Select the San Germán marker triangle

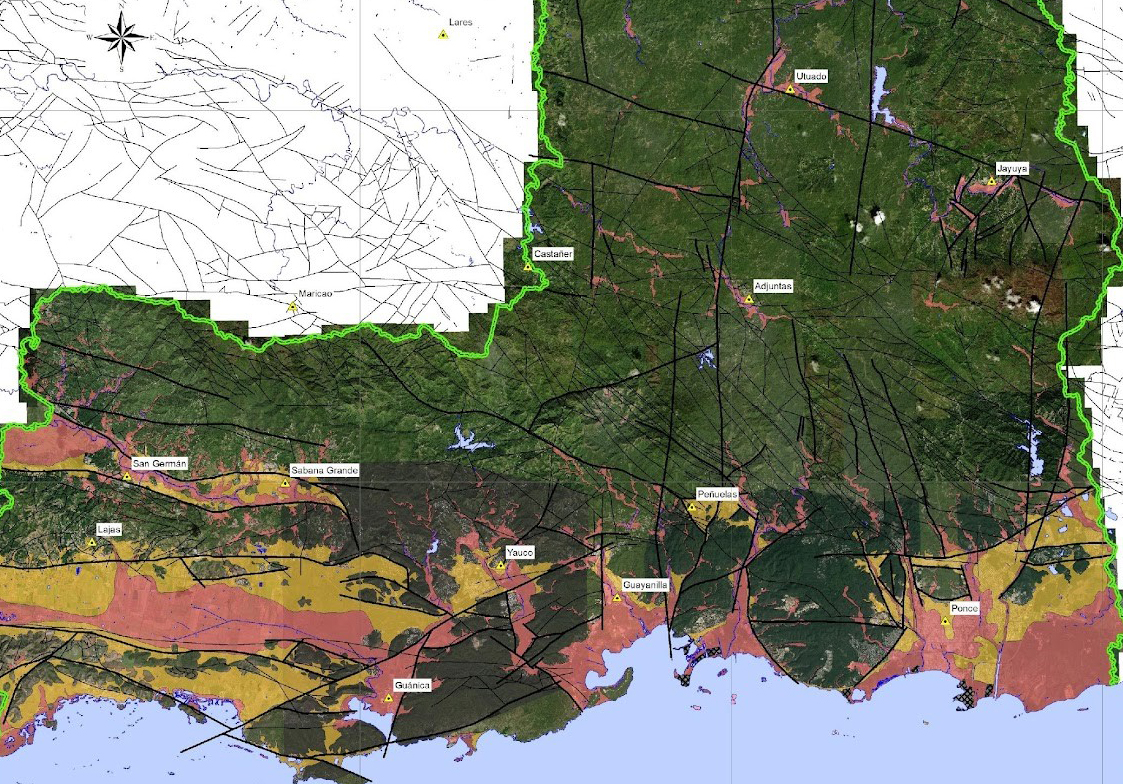tap(128, 477)
